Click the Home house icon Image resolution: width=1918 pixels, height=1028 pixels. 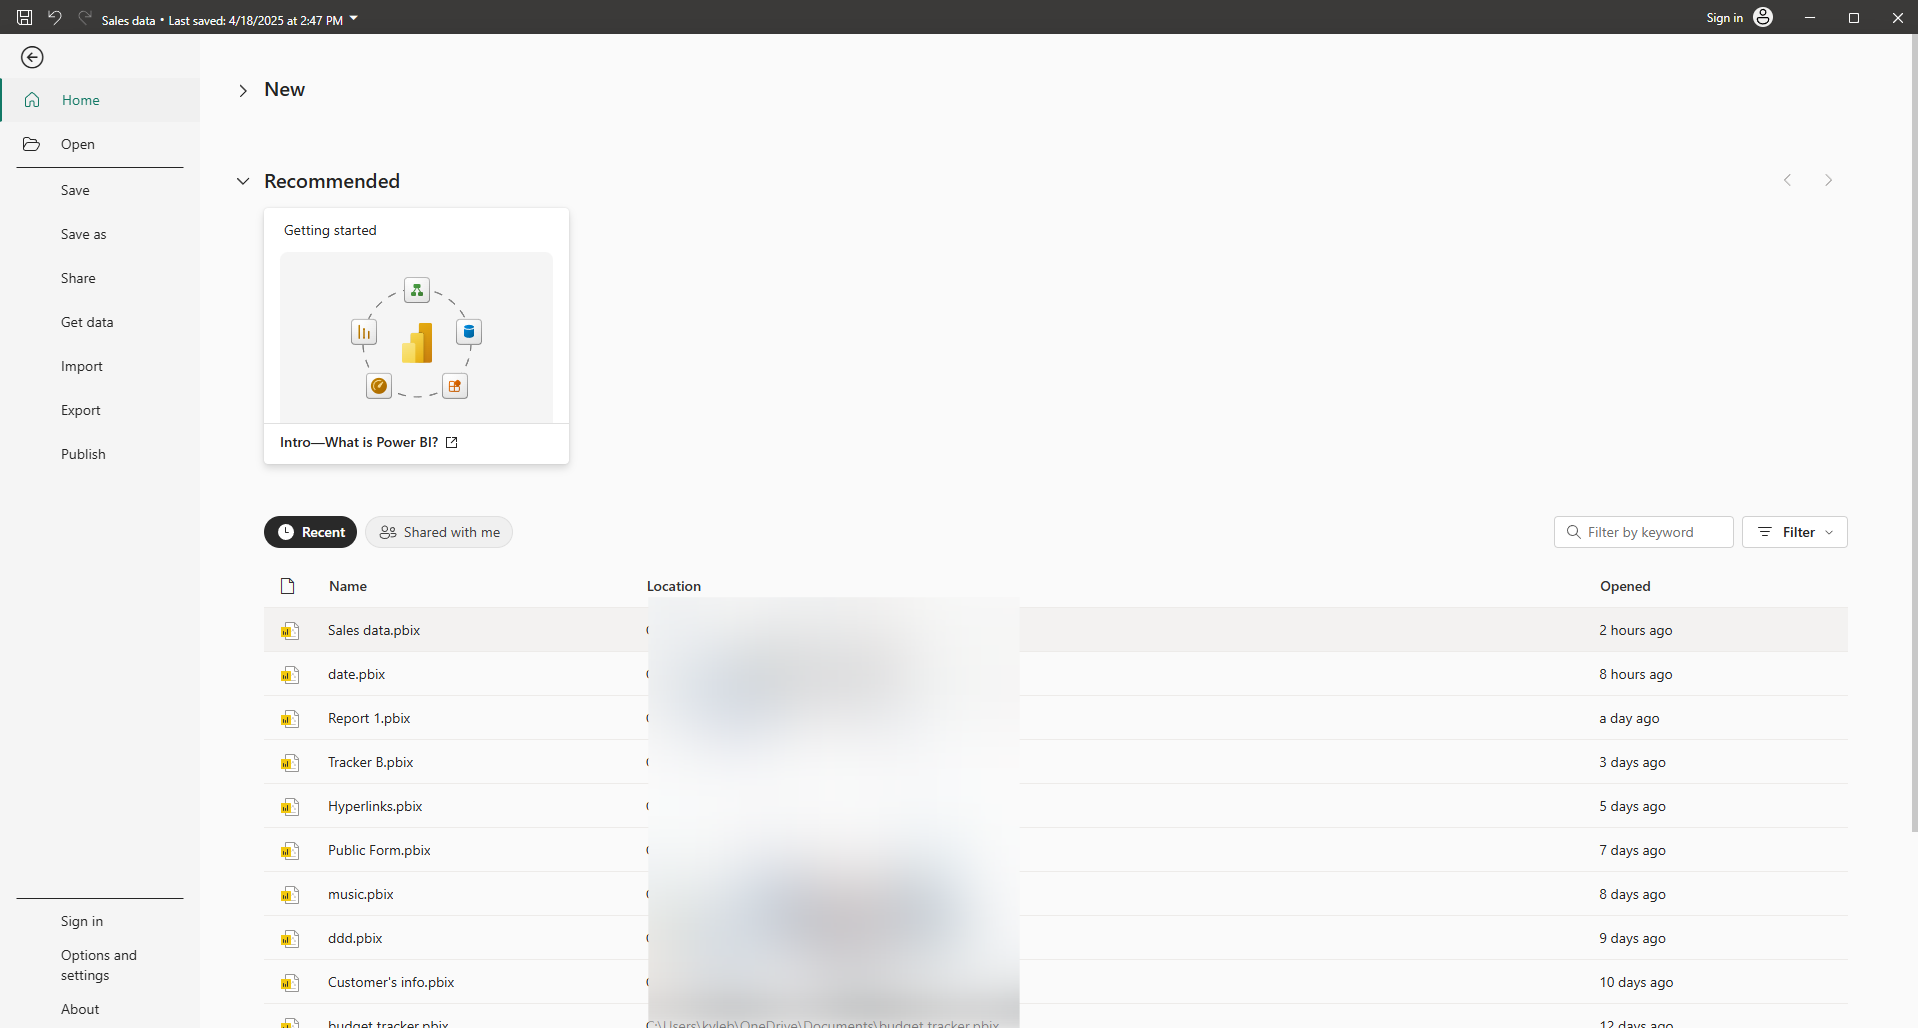tap(32, 100)
